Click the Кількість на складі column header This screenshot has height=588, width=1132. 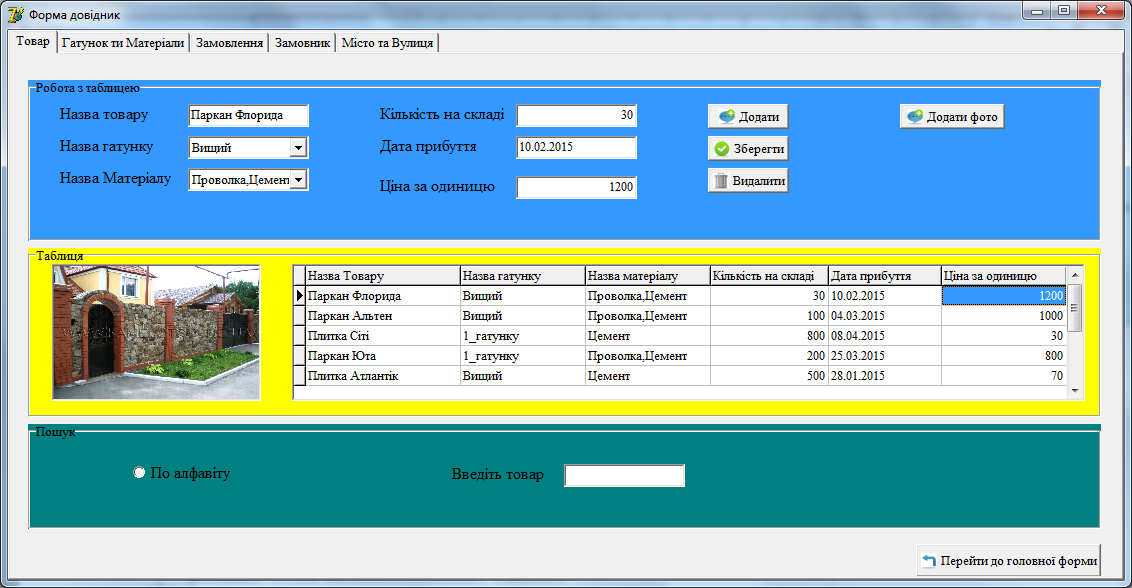coord(769,275)
